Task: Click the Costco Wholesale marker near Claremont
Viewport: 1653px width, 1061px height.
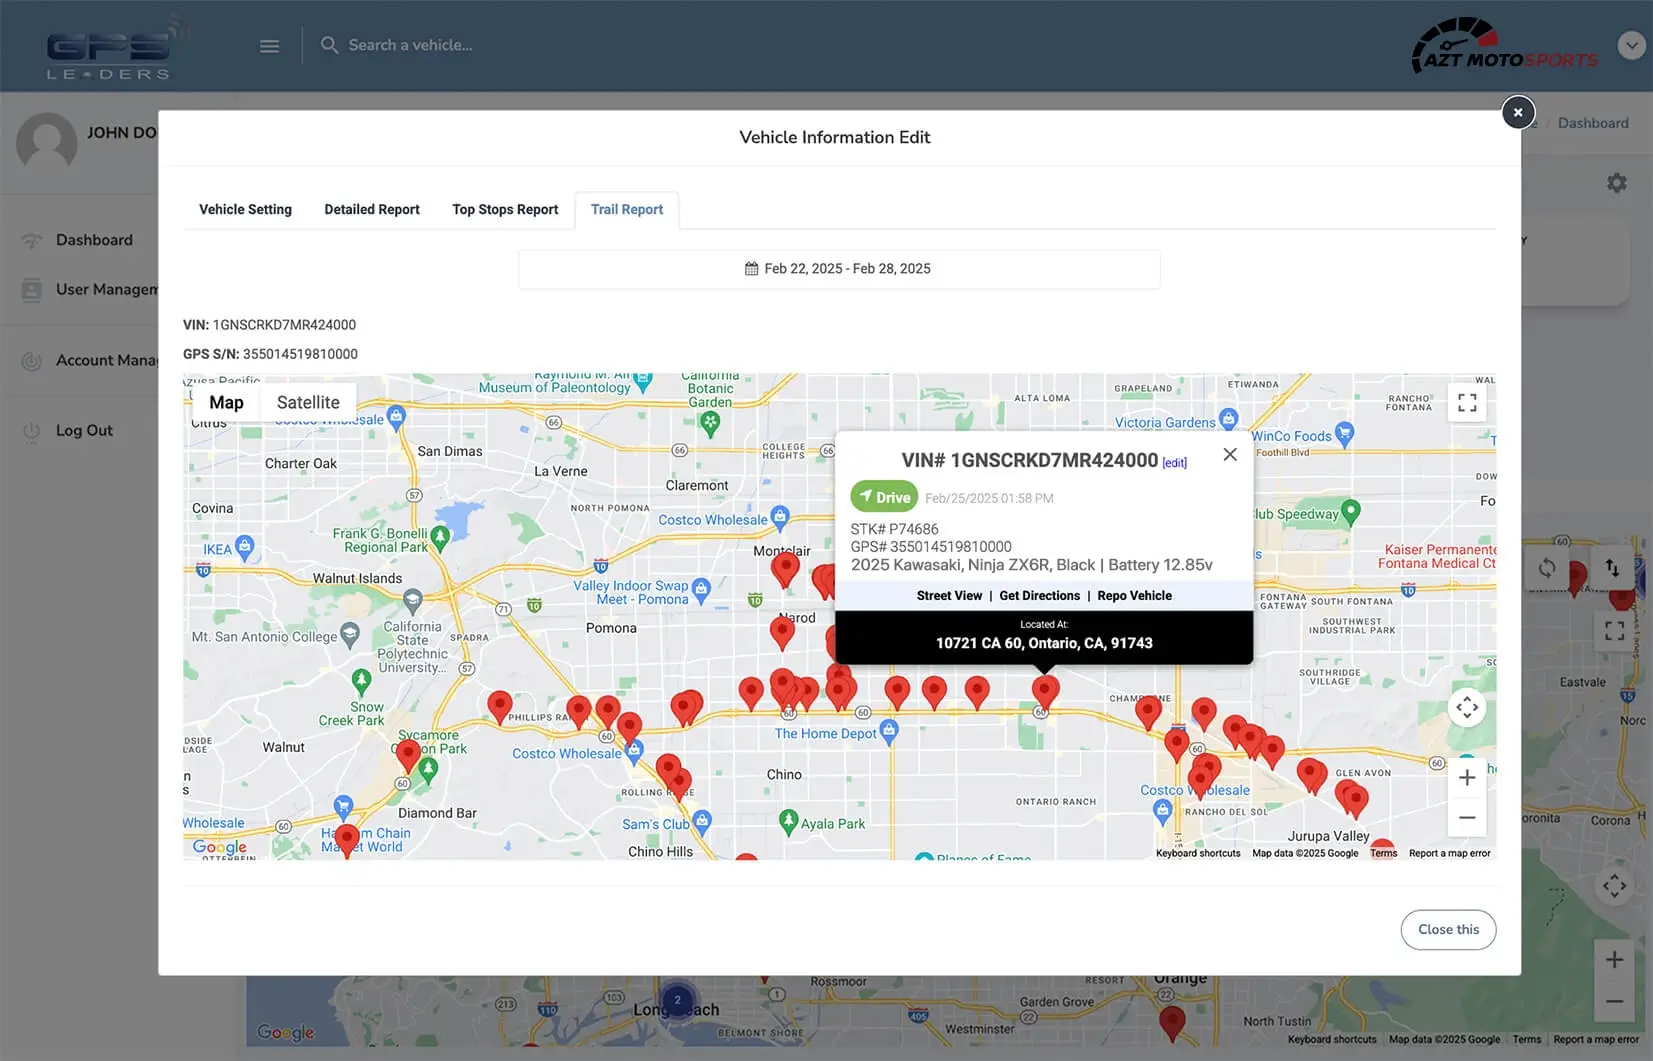Action: (x=780, y=517)
